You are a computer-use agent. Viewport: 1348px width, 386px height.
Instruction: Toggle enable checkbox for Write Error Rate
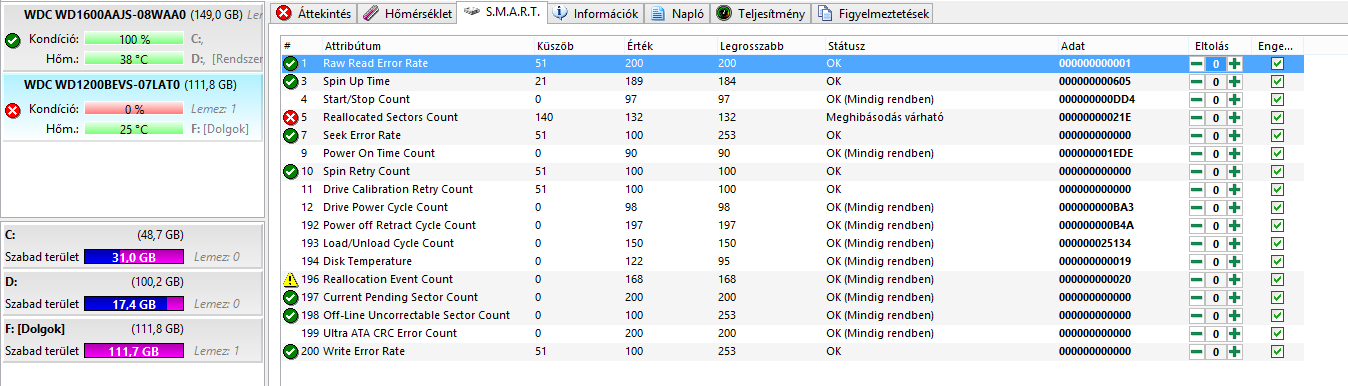click(x=1276, y=351)
